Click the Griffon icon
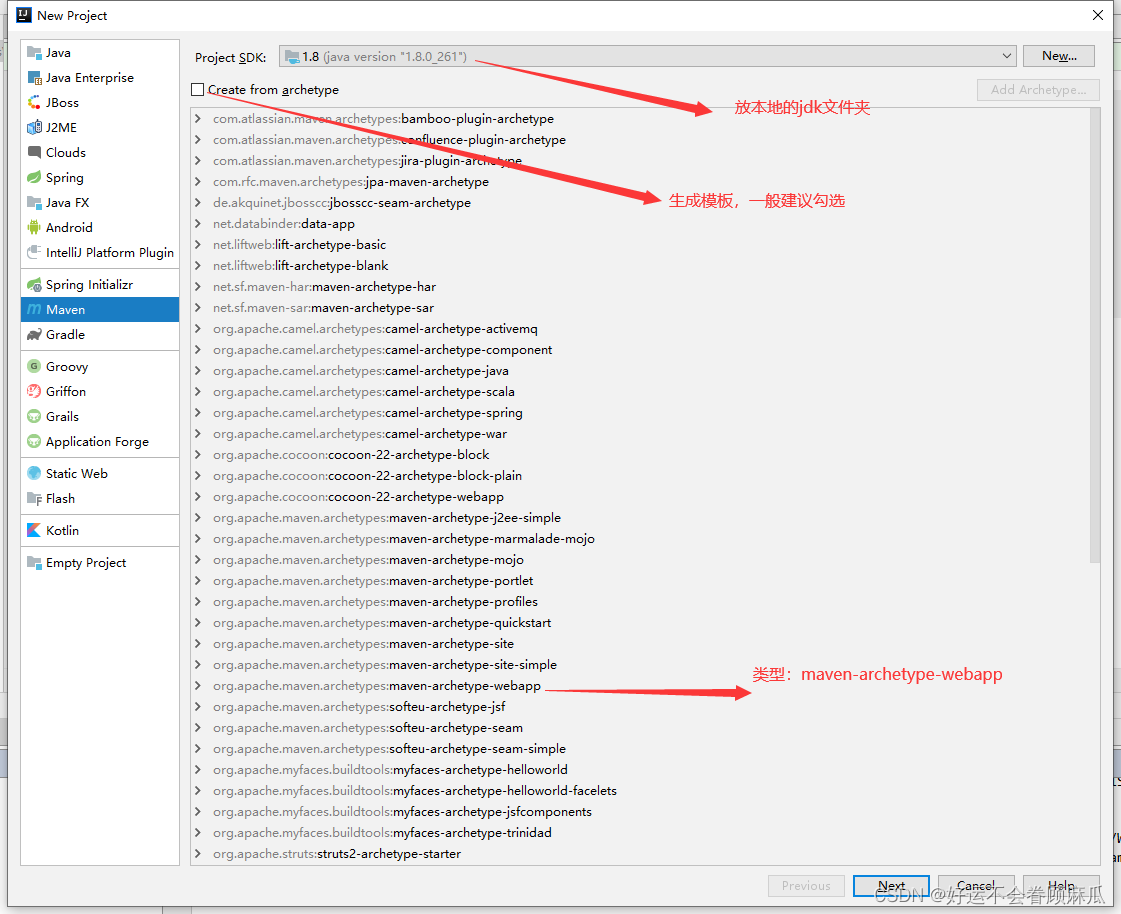1121x914 pixels. click(x=34, y=391)
